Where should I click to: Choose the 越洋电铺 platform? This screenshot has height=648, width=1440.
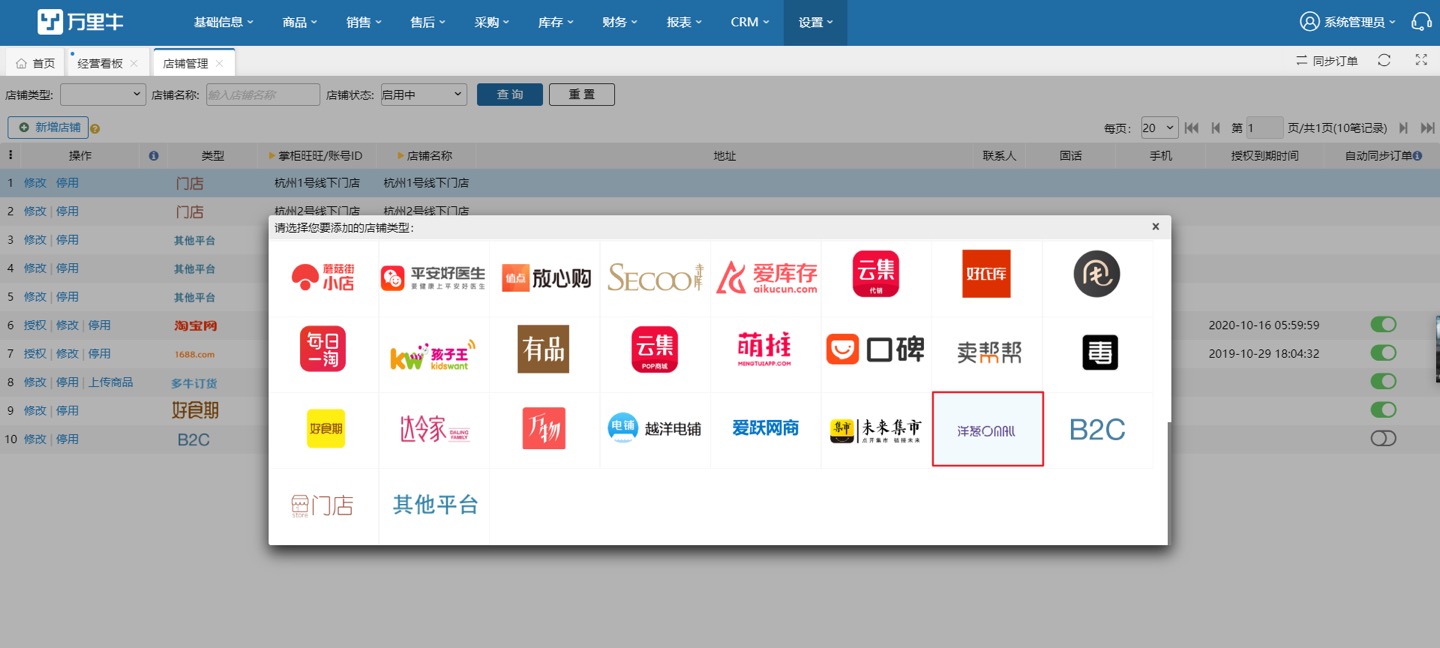[655, 428]
